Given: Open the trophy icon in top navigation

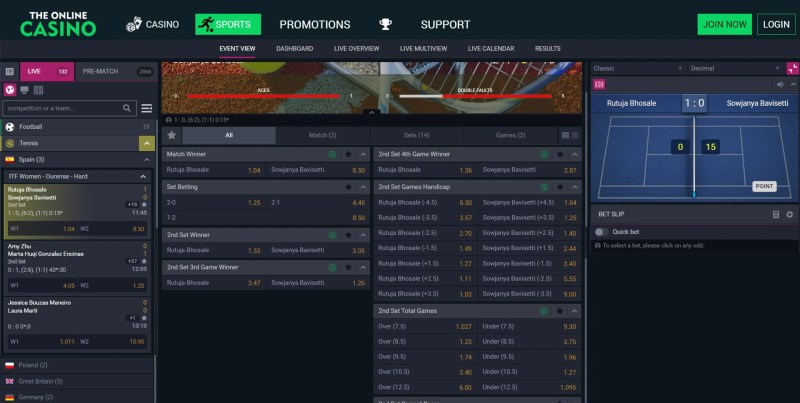Looking at the screenshot, I should tap(385, 24).
